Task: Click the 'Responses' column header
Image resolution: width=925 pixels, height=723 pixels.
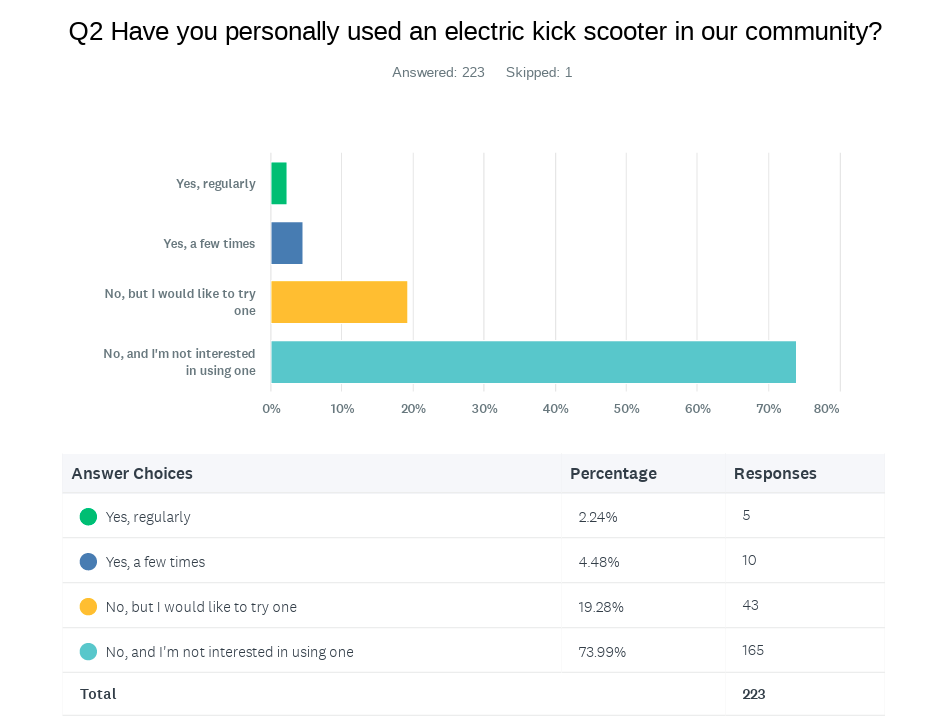Action: pyautogui.click(x=775, y=474)
